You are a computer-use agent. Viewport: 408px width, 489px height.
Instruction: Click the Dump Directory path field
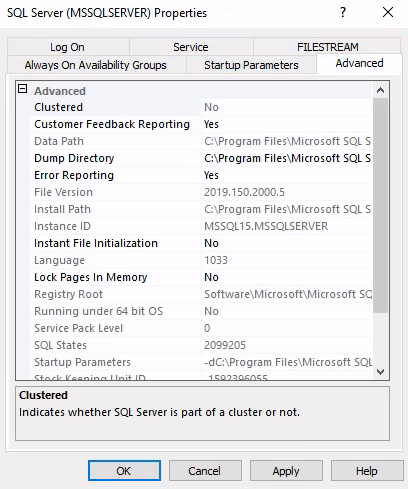click(x=286, y=158)
